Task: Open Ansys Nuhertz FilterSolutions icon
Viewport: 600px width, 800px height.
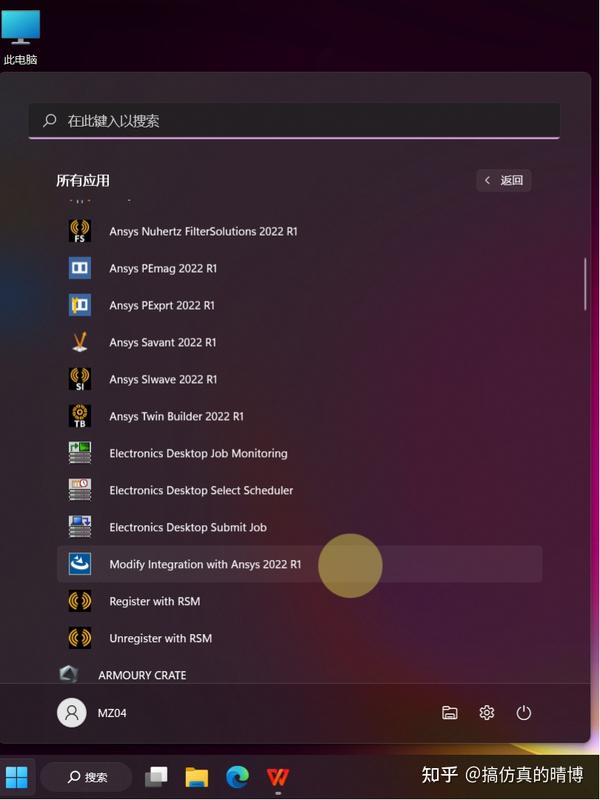Action: tap(80, 231)
